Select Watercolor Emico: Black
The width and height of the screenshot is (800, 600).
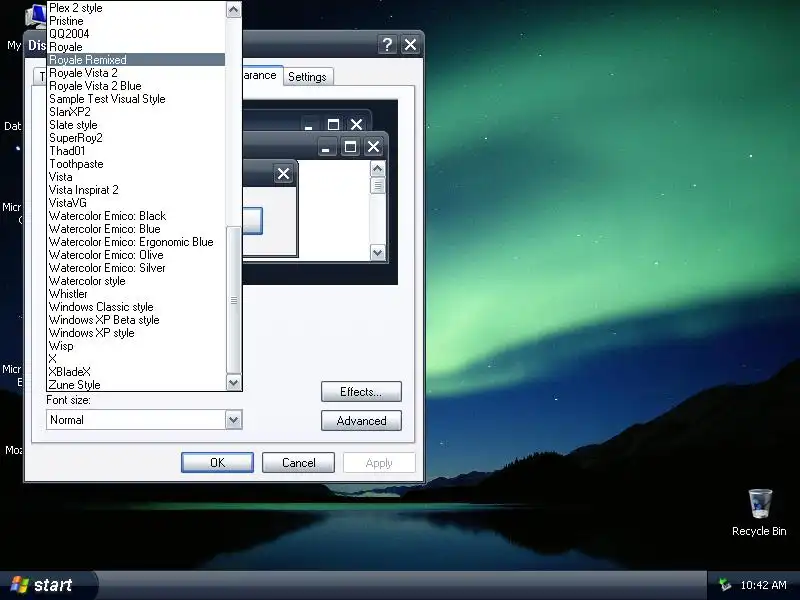pyautogui.click(x=136, y=216)
